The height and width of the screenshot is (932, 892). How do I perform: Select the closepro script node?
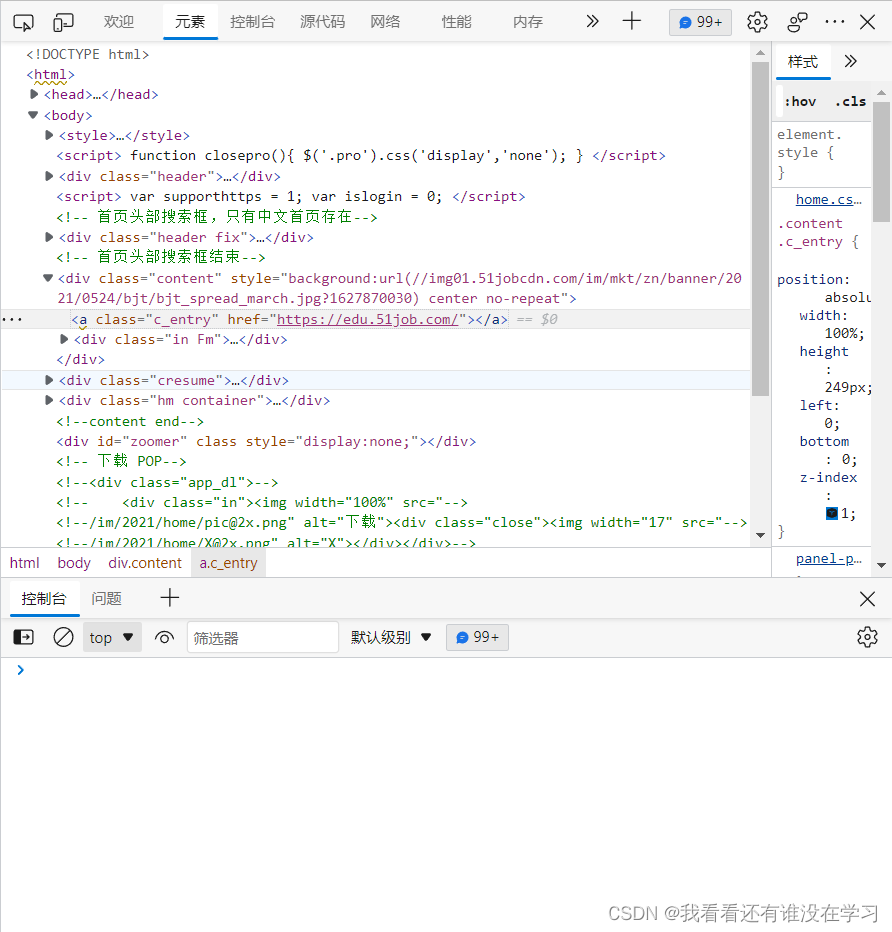tap(361, 155)
